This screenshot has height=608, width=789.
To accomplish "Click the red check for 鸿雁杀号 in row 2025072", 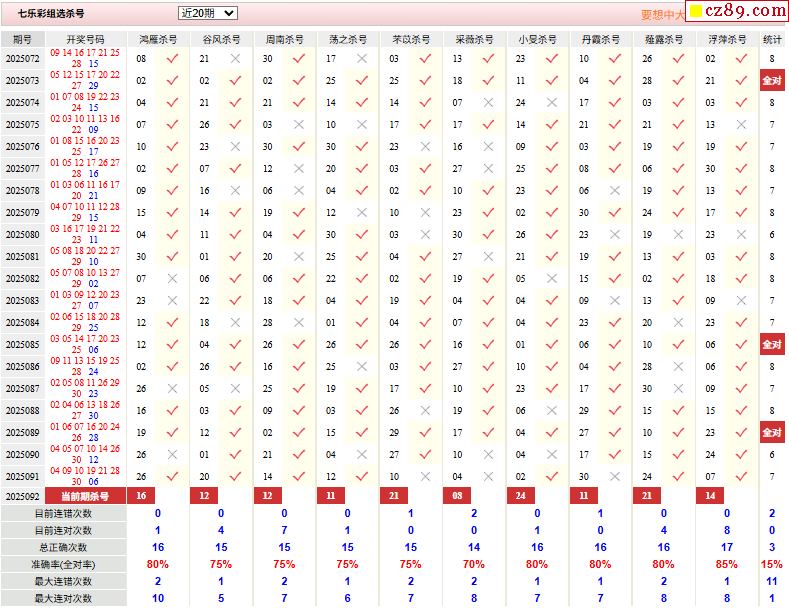I will 172,58.
